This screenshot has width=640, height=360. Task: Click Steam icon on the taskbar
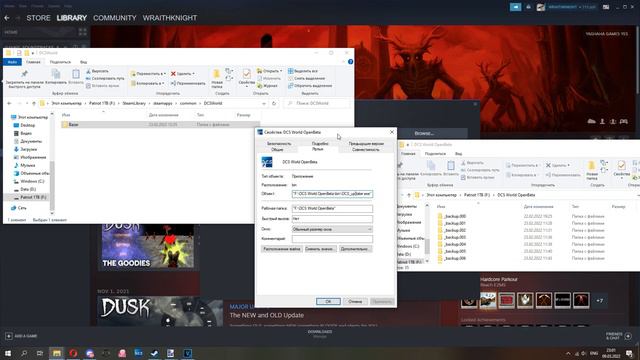(154, 353)
